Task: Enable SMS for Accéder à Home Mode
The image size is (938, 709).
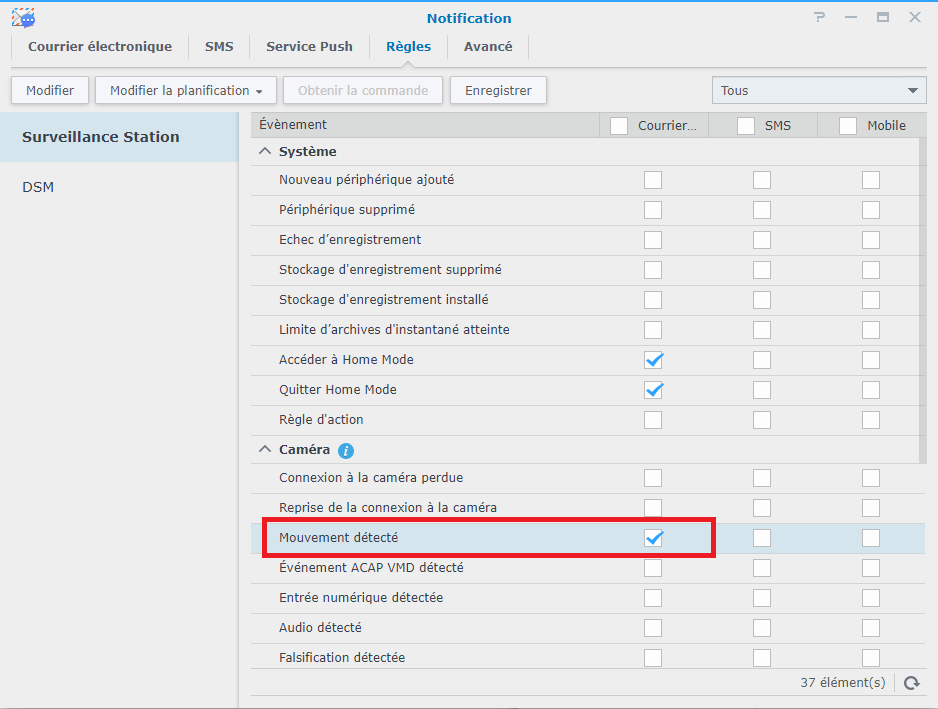Action: (762, 360)
